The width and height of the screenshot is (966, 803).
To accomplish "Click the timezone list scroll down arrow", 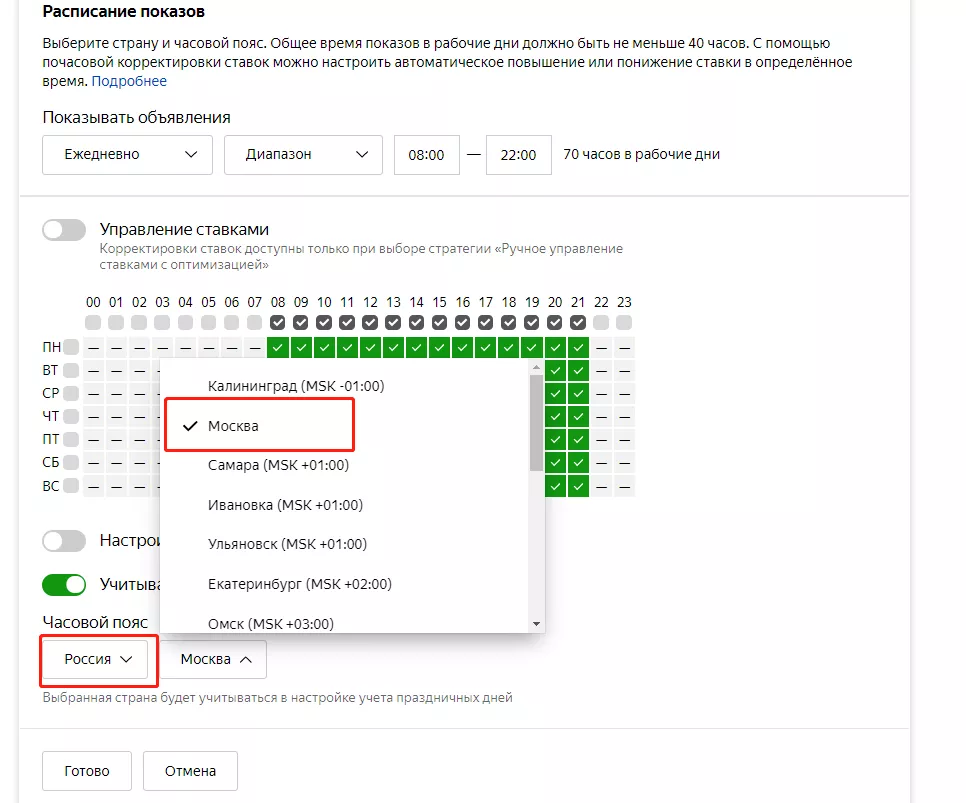I will tap(537, 624).
